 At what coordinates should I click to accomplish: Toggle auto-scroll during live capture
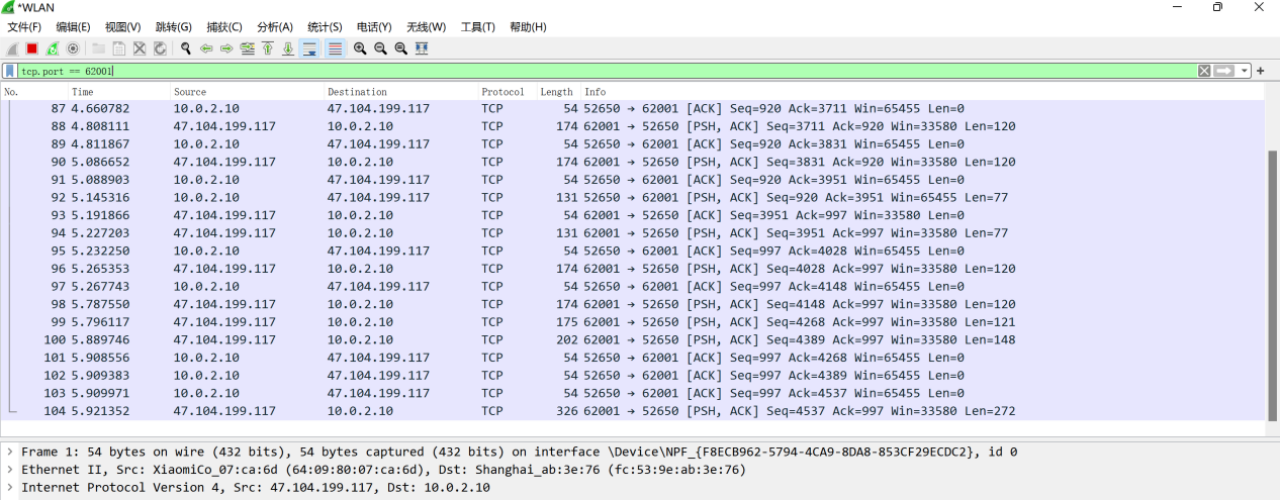309,48
